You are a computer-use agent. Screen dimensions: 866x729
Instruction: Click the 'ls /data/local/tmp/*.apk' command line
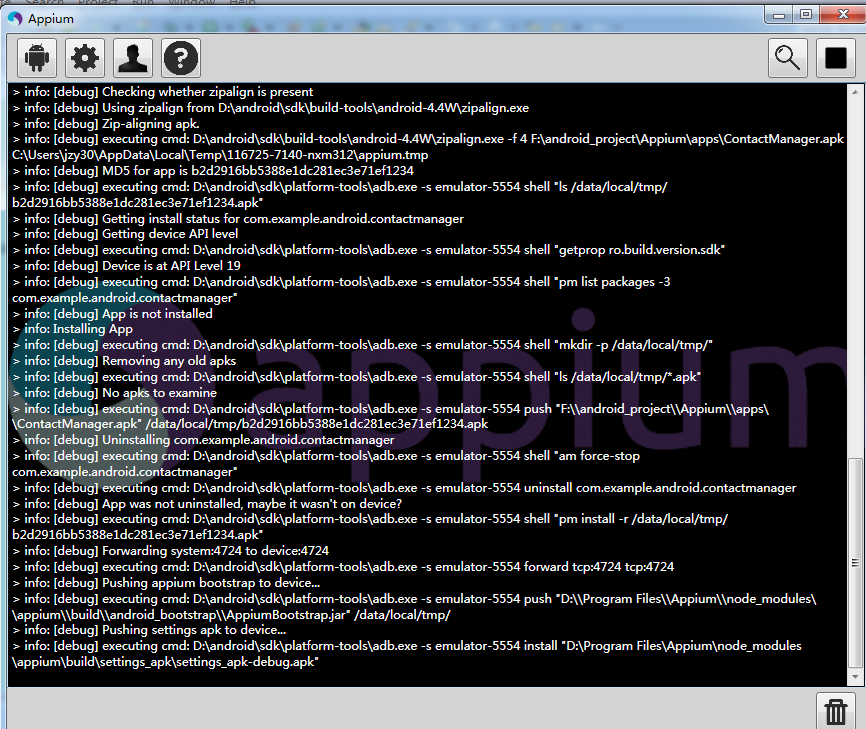point(357,377)
